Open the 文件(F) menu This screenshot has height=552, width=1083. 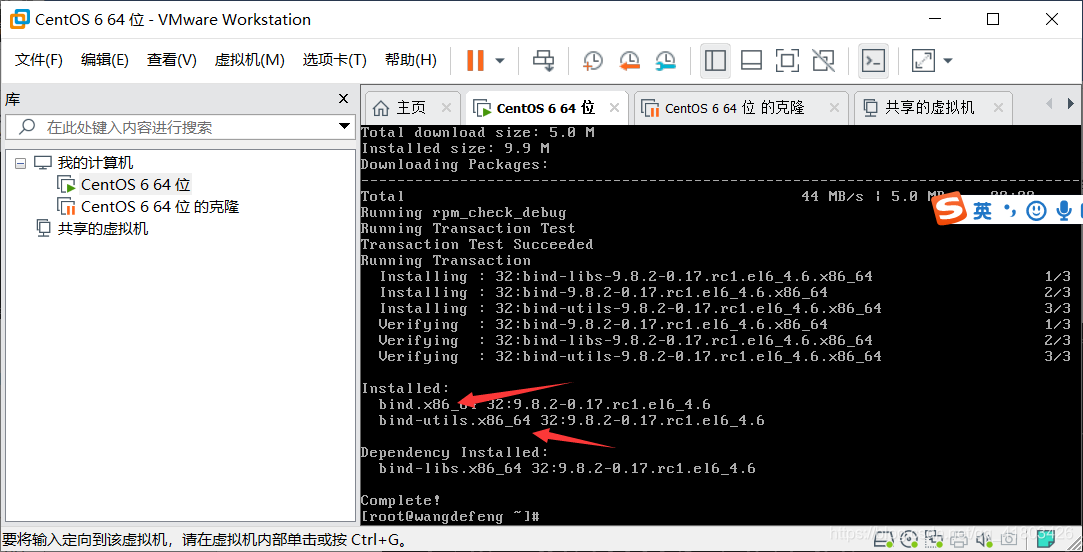click(x=39, y=60)
